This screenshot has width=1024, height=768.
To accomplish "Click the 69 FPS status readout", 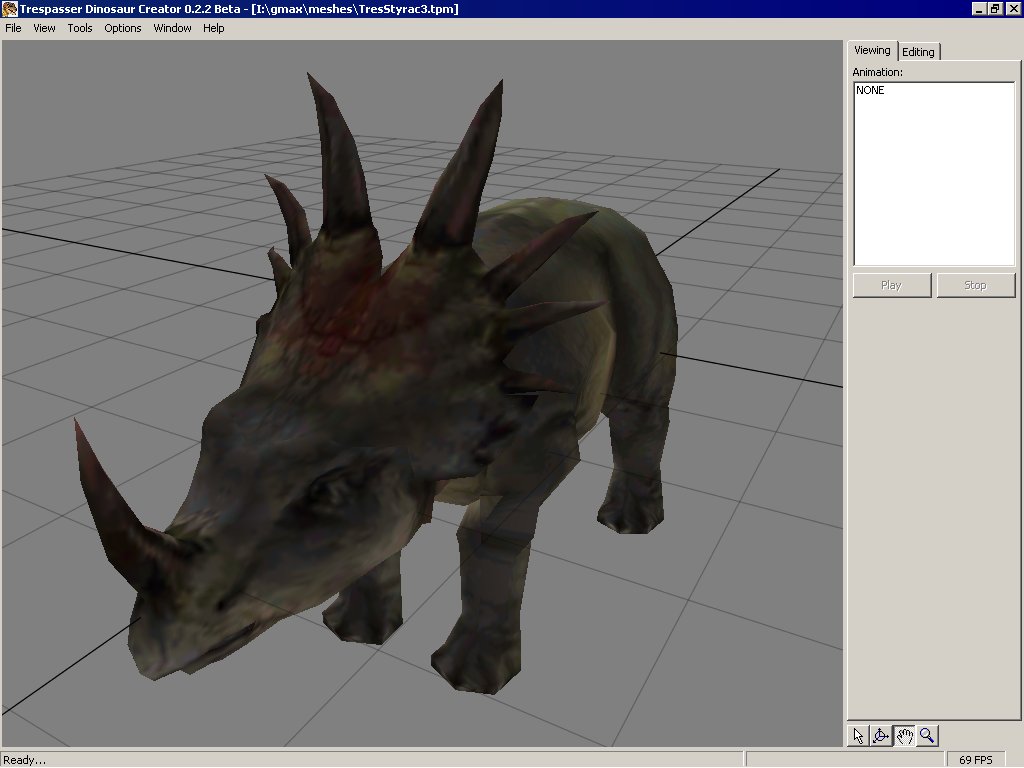I will [976, 760].
